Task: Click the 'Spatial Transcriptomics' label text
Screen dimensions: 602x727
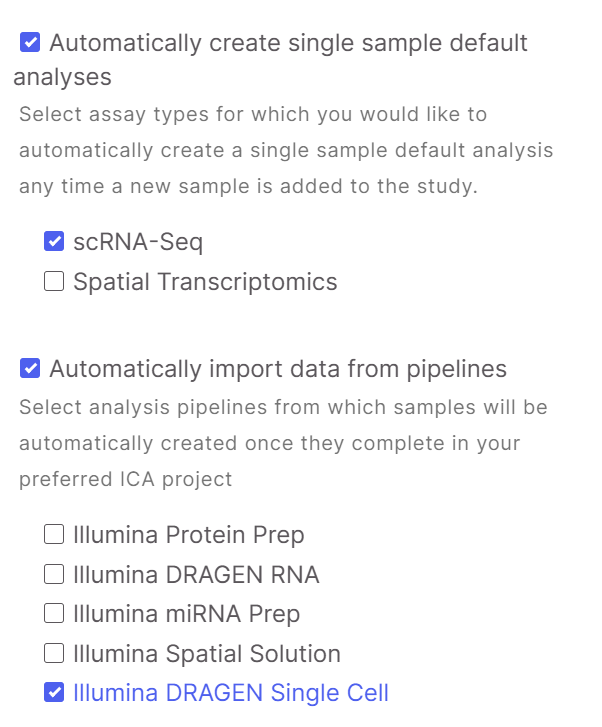Action: [205, 282]
